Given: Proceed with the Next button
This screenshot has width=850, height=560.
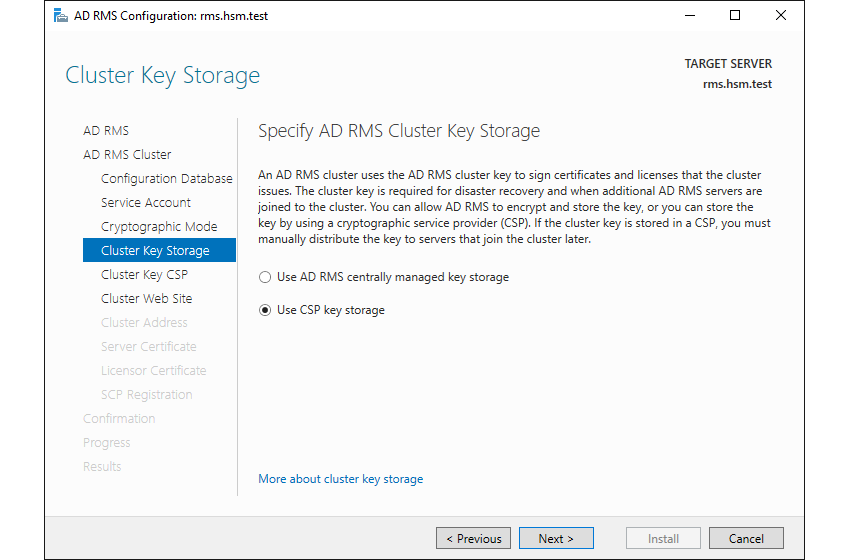Looking at the screenshot, I should 556,538.
